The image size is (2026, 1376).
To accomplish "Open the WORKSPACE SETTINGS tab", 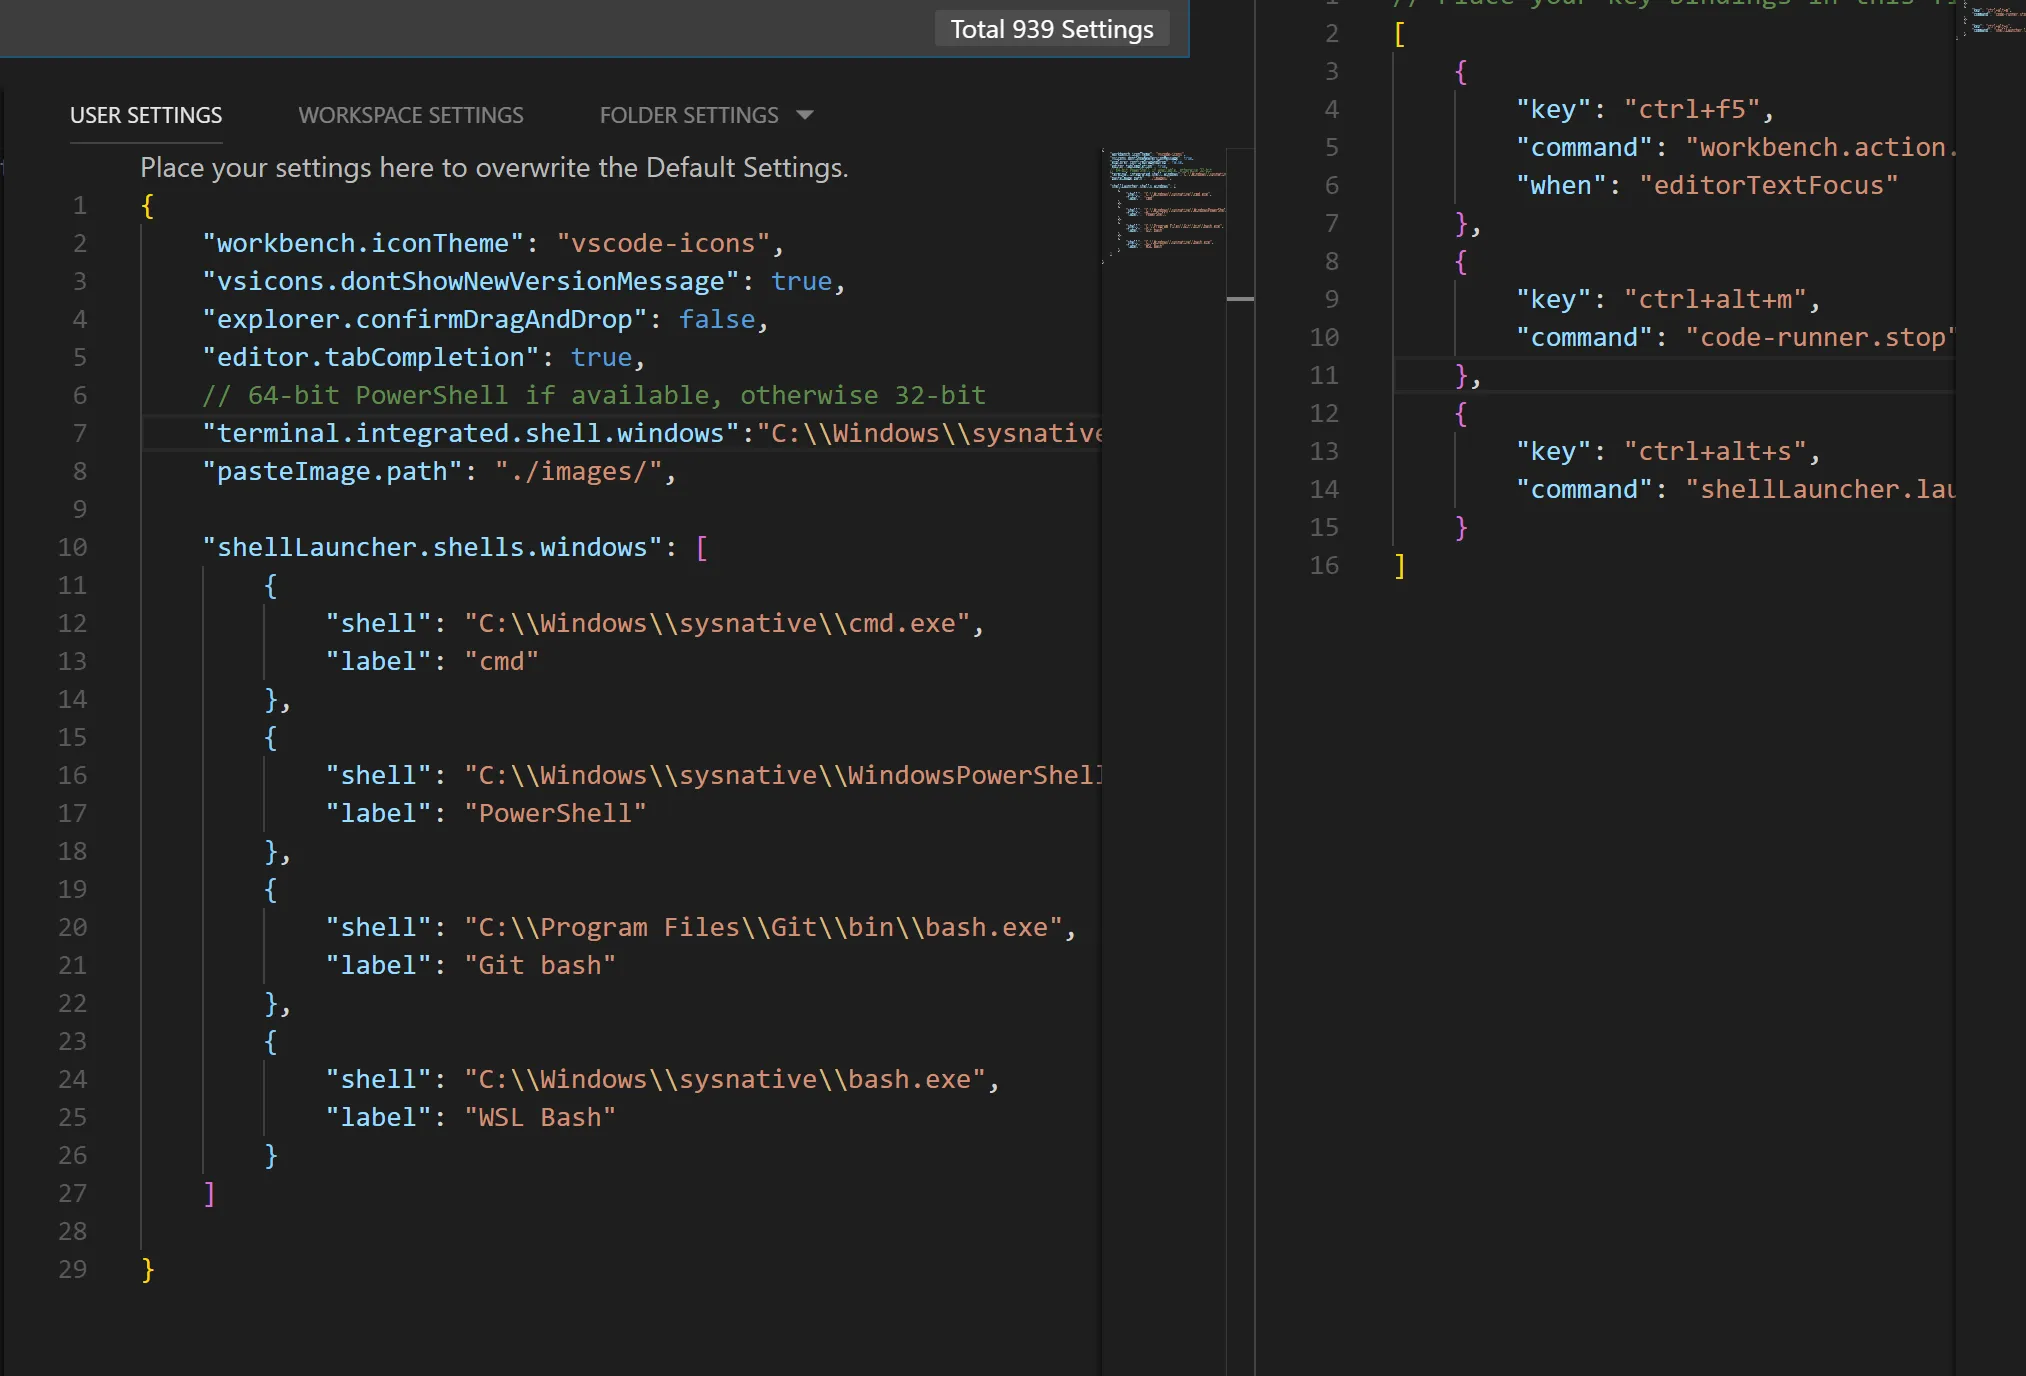I will (410, 115).
